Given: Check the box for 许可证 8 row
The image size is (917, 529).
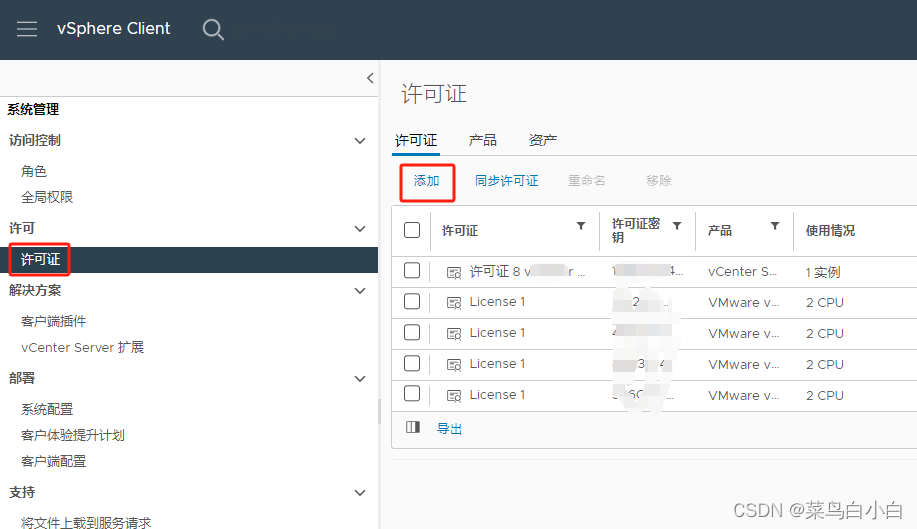Looking at the screenshot, I should pos(412,271).
